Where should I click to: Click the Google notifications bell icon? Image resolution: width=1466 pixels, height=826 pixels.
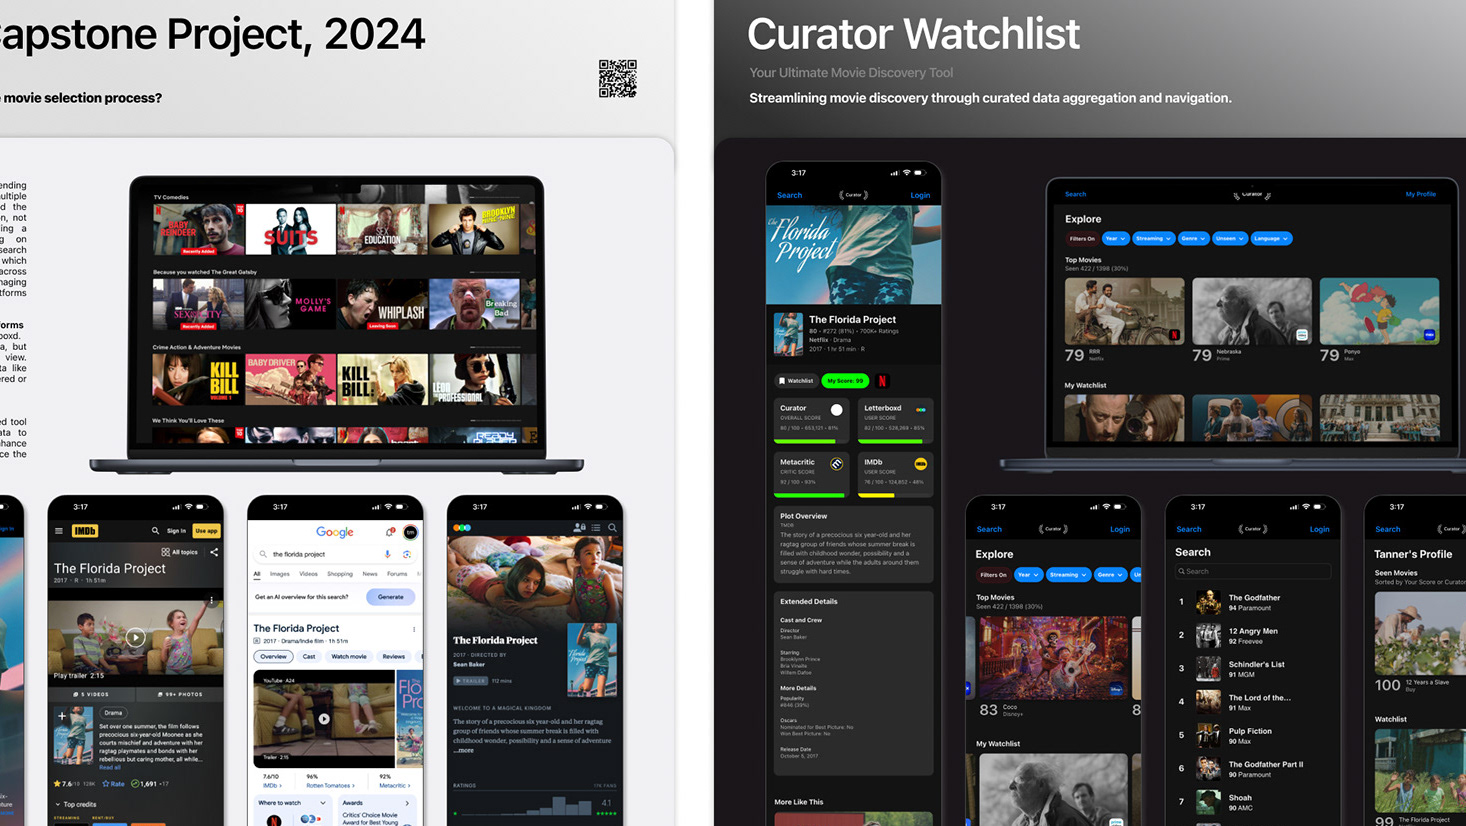tap(390, 532)
